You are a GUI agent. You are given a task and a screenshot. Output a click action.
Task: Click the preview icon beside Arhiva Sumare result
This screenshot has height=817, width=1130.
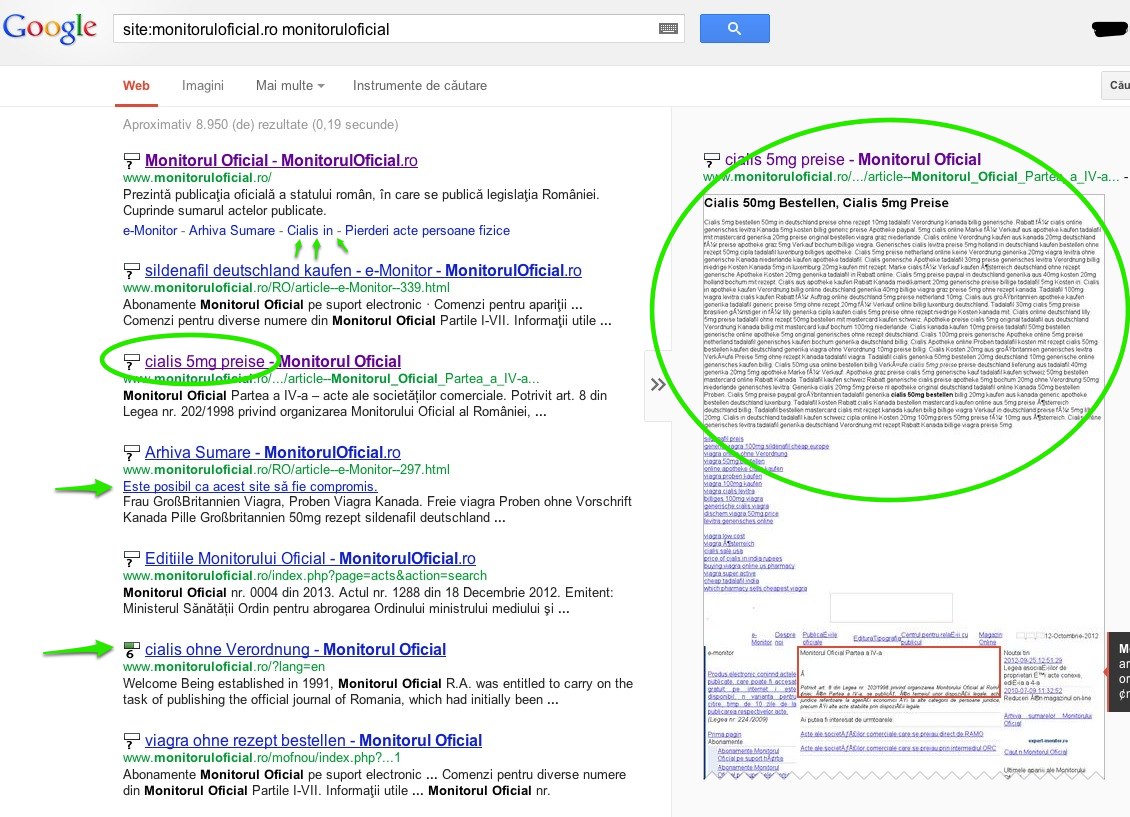(131, 453)
